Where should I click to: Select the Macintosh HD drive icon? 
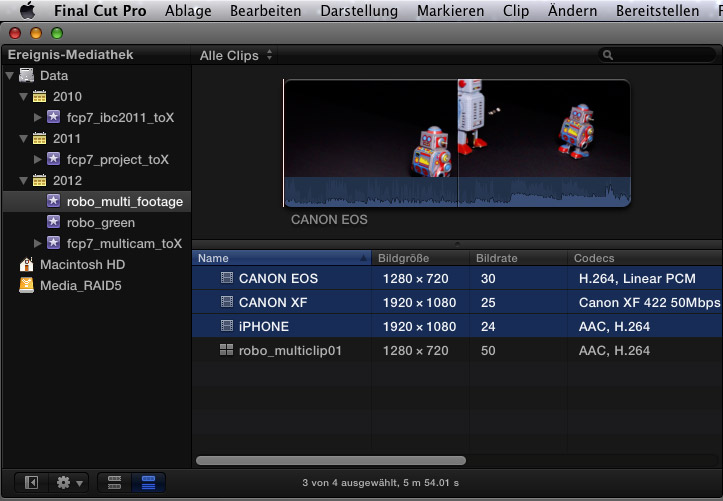click(27, 265)
